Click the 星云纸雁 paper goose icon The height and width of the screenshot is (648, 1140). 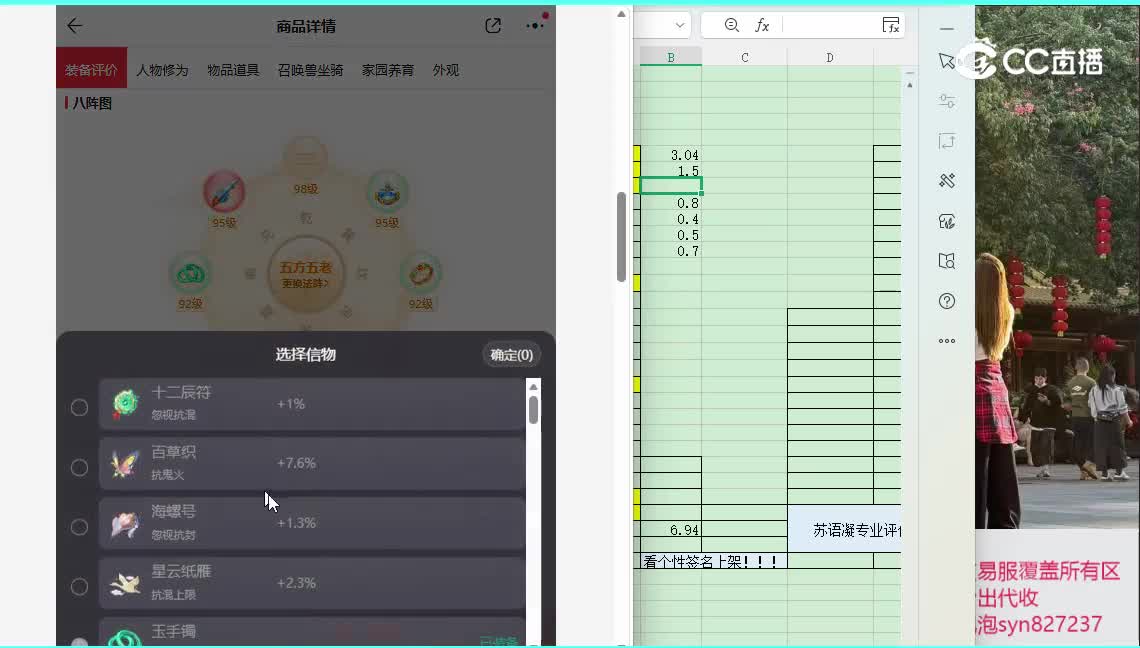pos(125,583)
